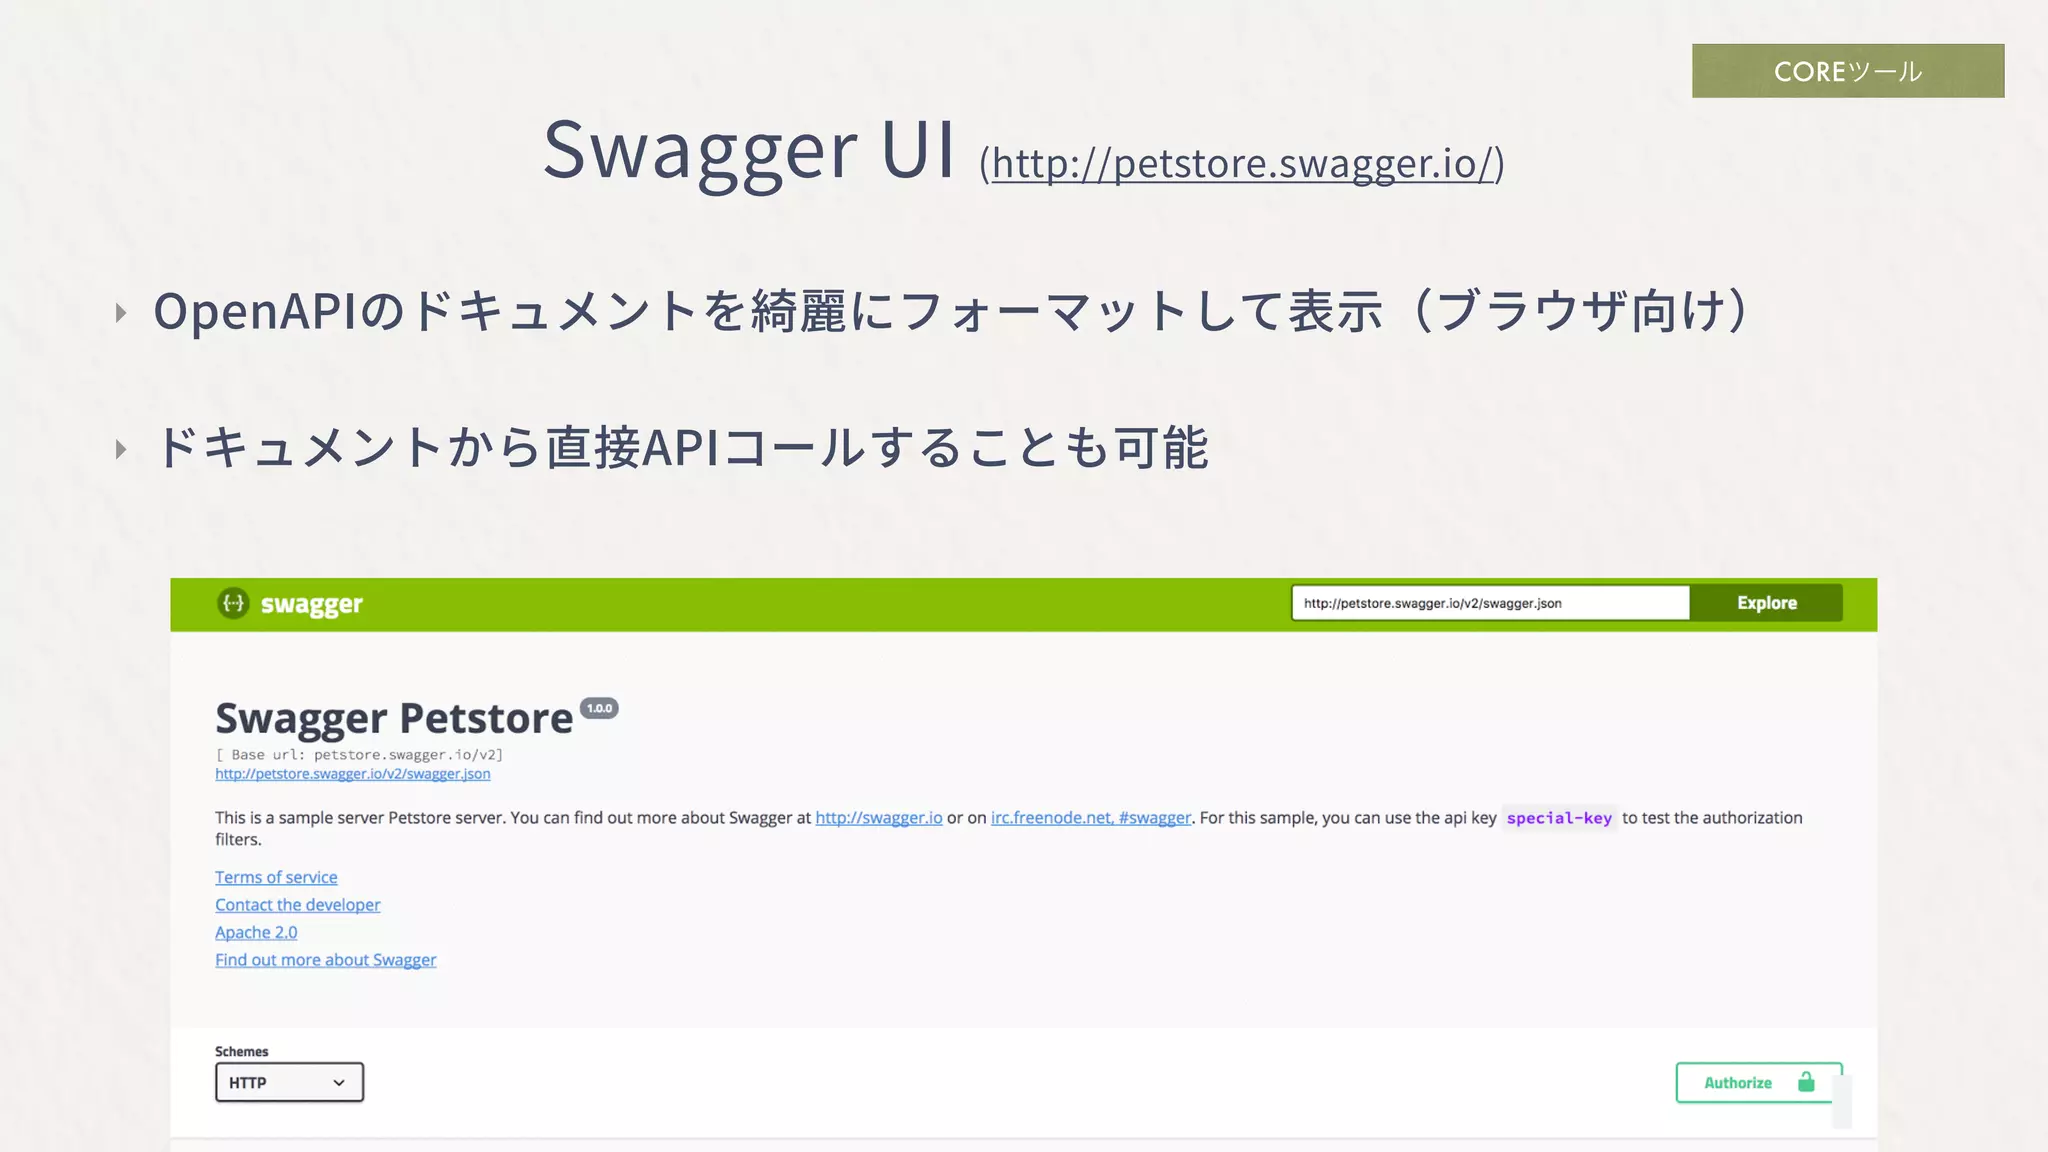Viewport: 2048px width, 1152px height.
Task: Open Terms of service link
Action: coord(276,877)
